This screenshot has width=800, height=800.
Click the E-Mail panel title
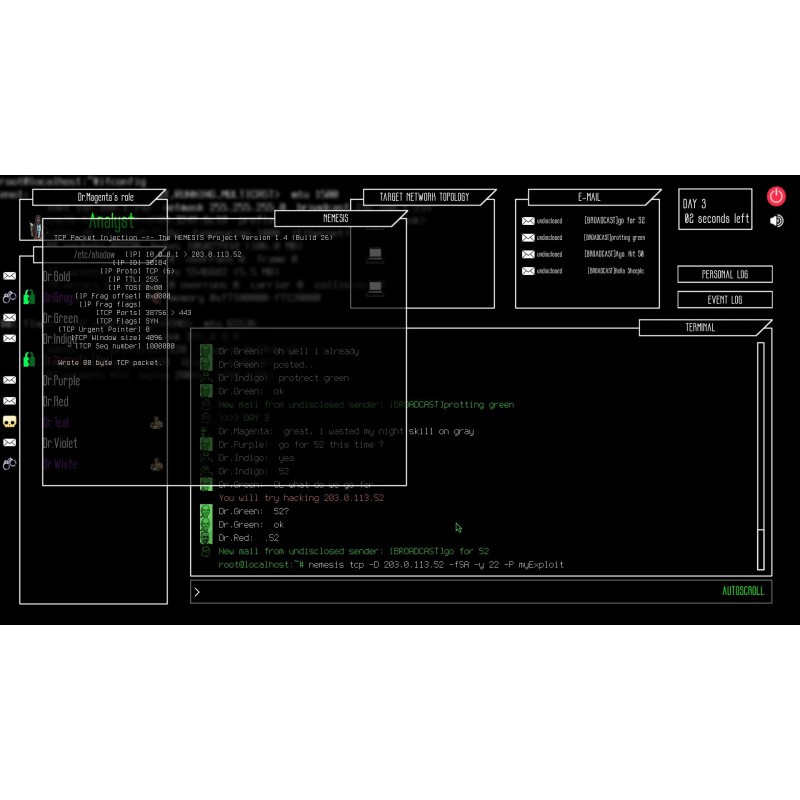pos(587,197)
